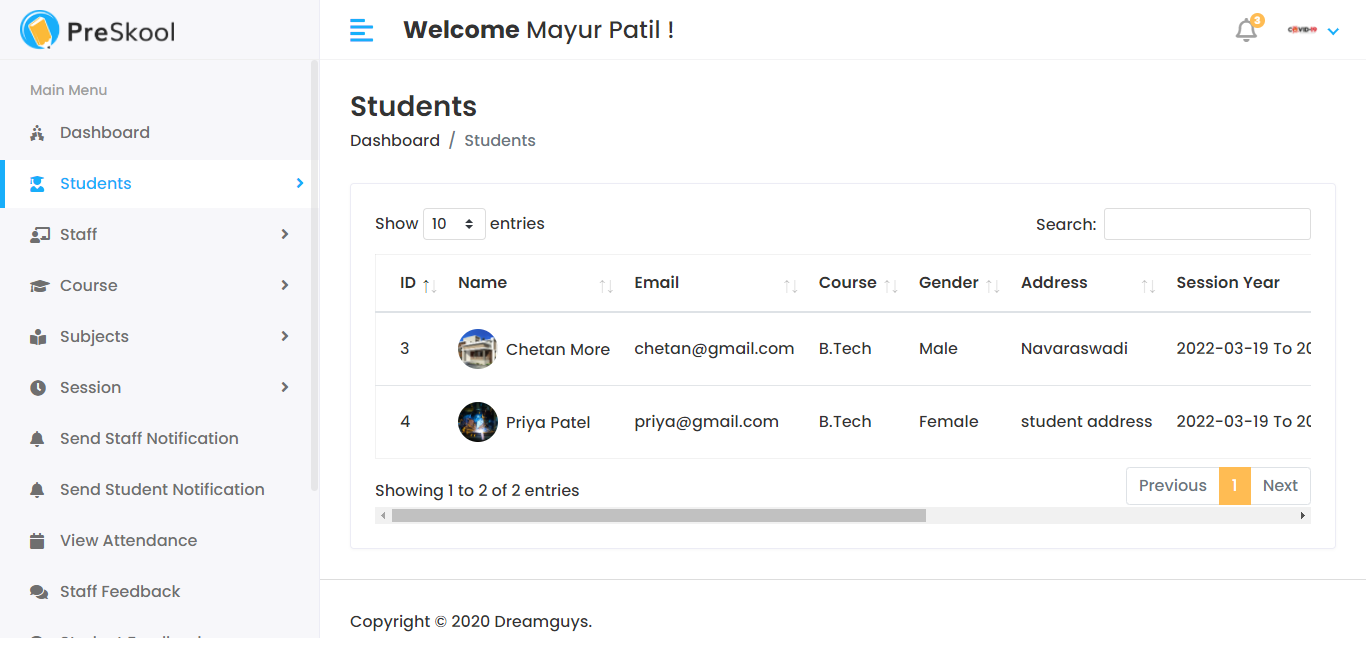Viewport: 1366px width, 664px height.
Task: Click inside the Search field
Action: click(x=1207, y=223)
